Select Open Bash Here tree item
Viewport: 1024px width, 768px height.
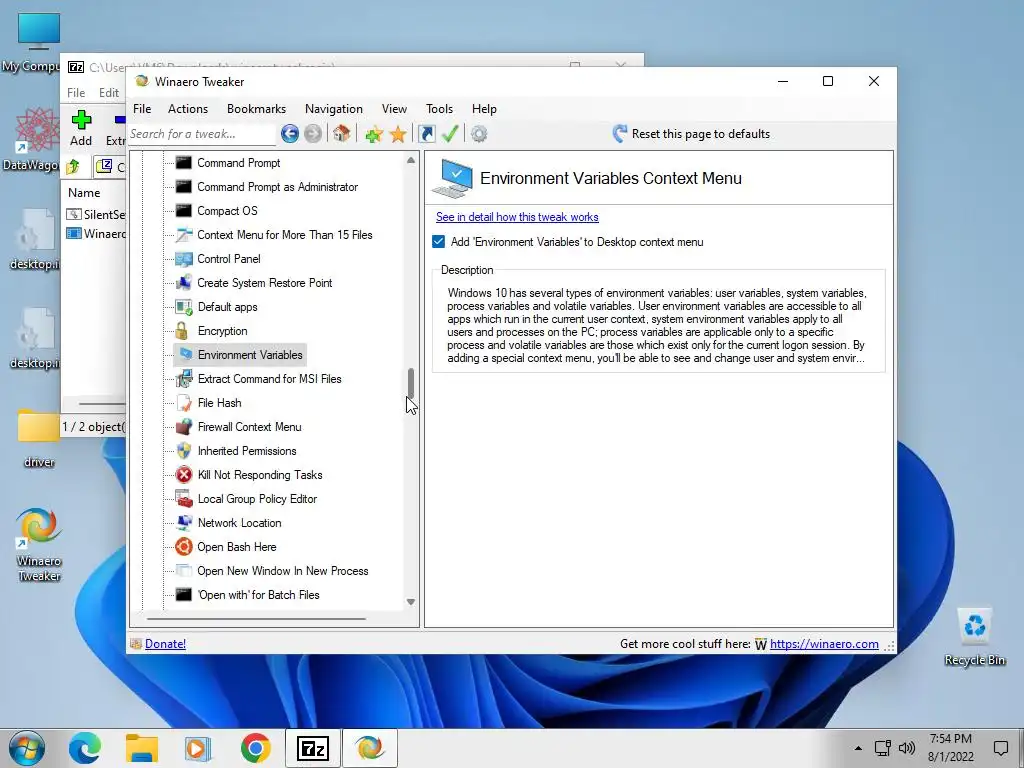coord(237,547)
